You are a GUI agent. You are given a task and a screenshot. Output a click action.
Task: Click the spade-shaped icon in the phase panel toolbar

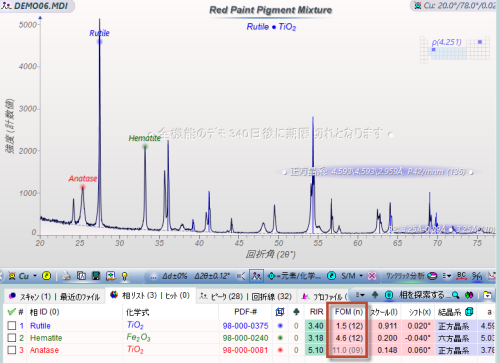tap(375, 295)
